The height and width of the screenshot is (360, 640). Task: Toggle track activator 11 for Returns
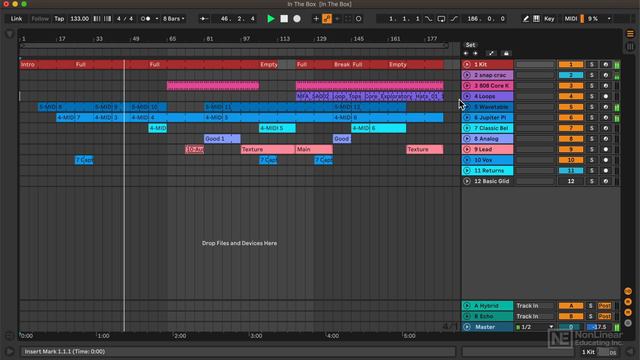coord(571,171)
